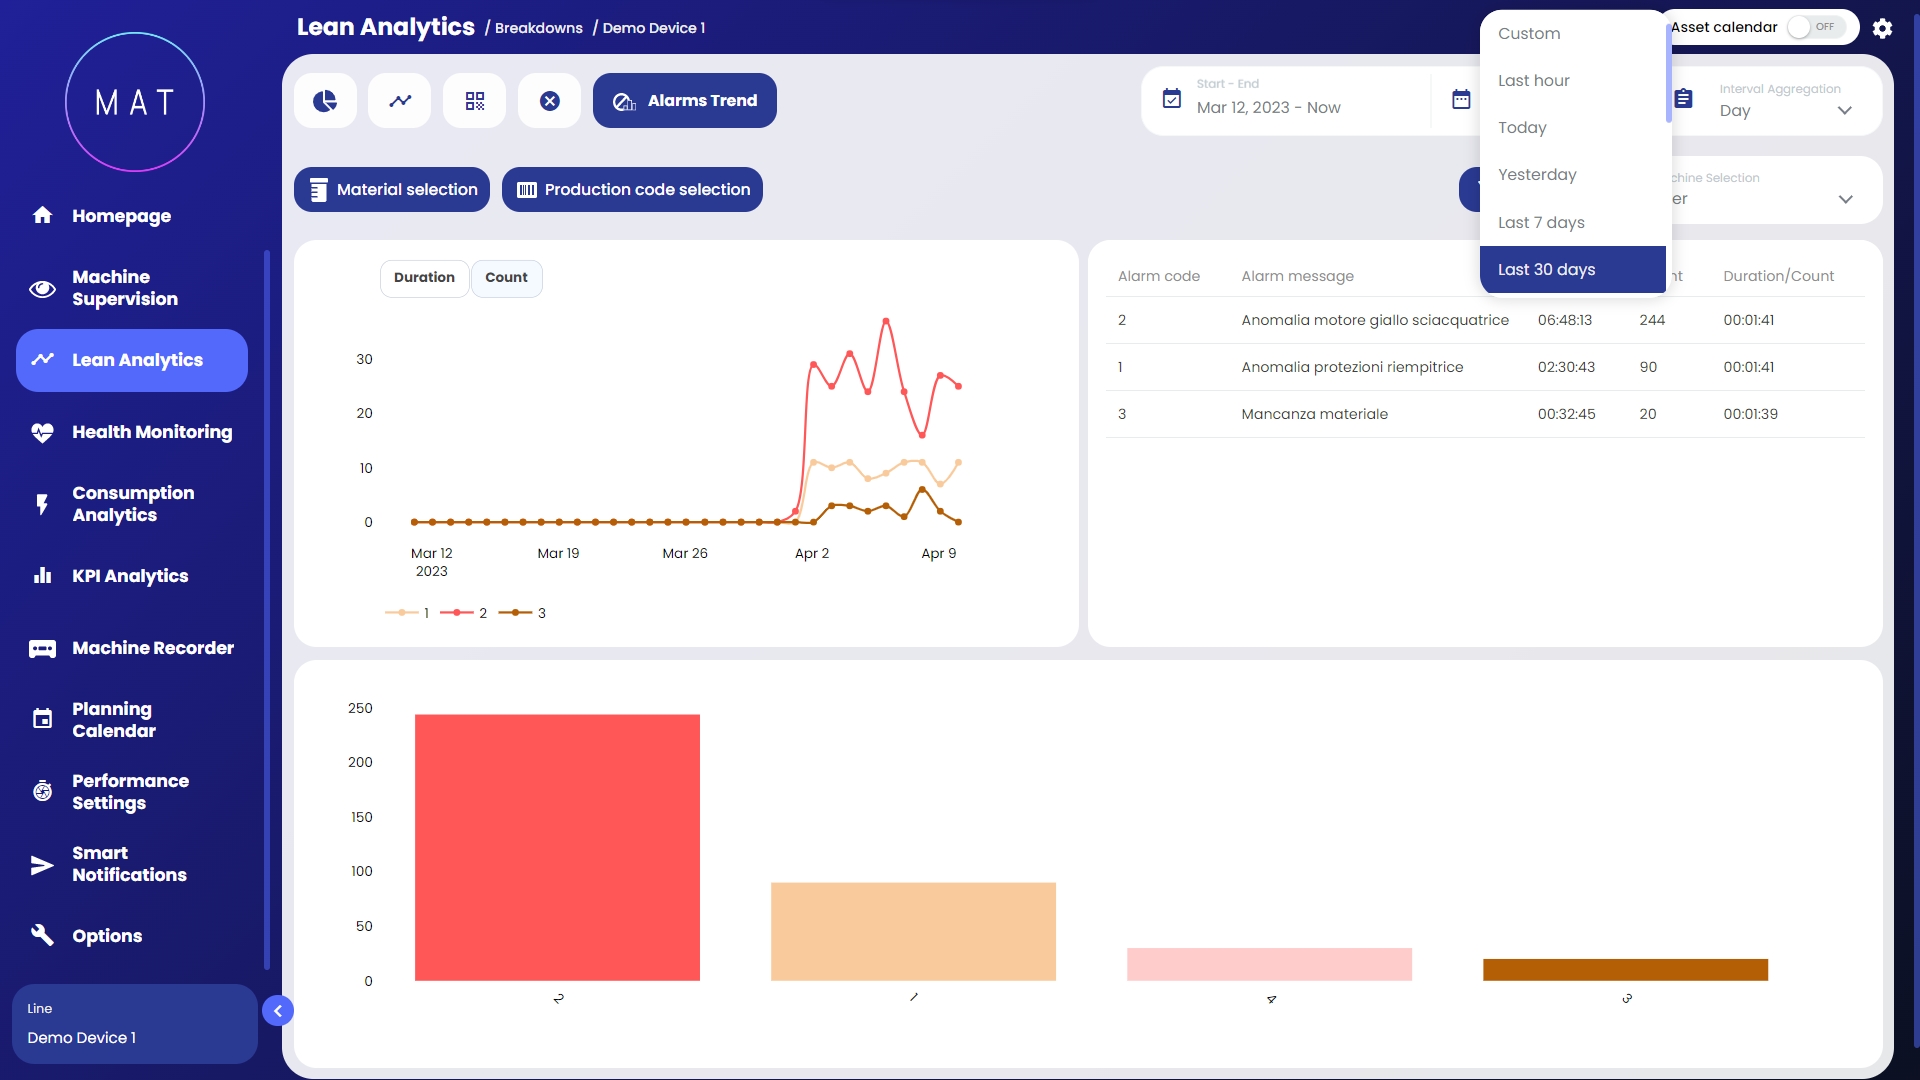Image resolution: width=1920 pixels, height=1080 pixels.
Task: Click Production code selection button
Action: click(632, 190)
